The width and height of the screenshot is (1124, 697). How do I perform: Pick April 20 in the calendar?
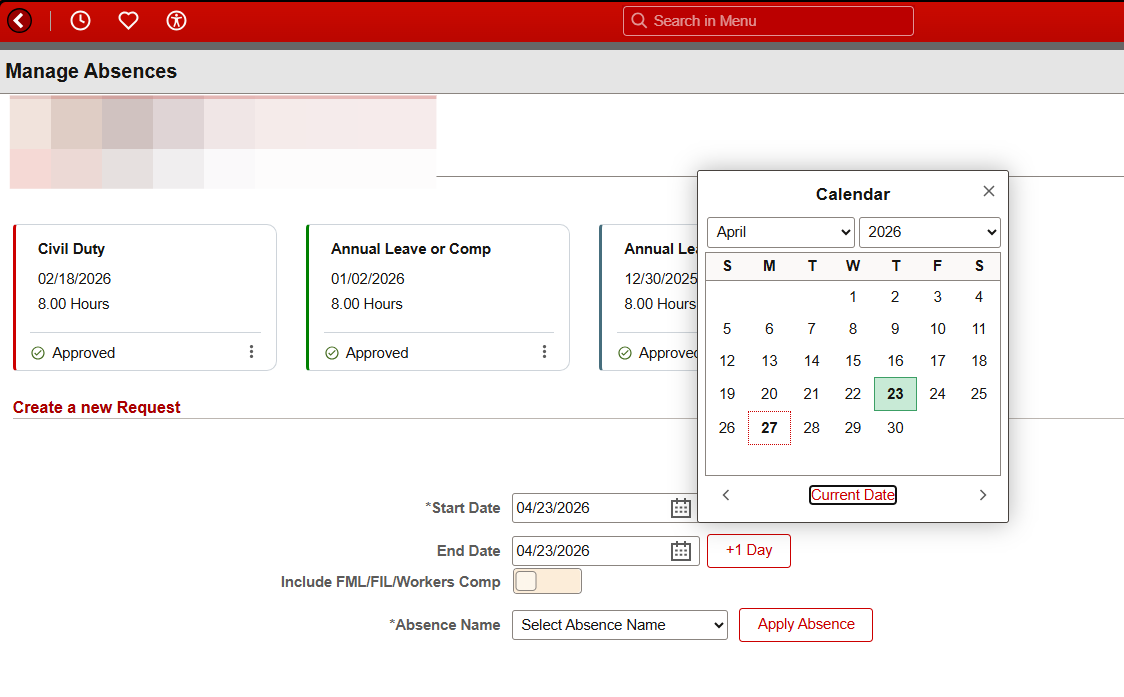[769, 394]
